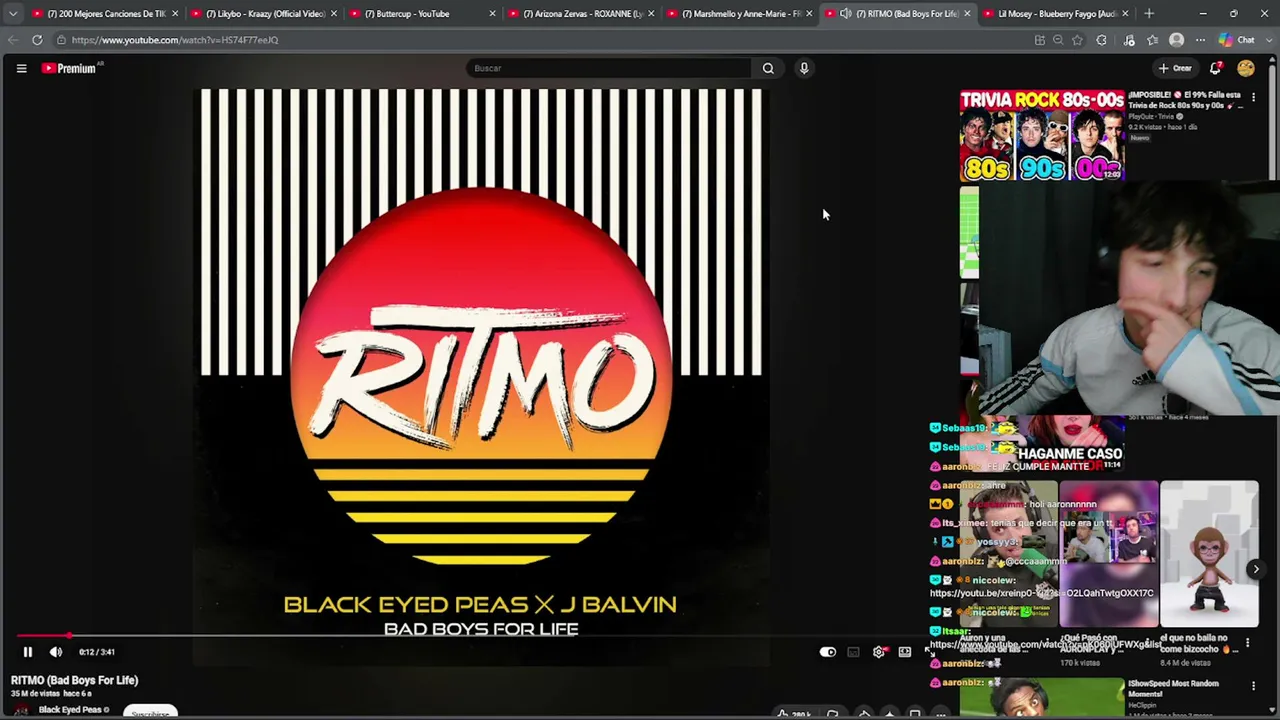Open the player settings gear

click(879, 652)
